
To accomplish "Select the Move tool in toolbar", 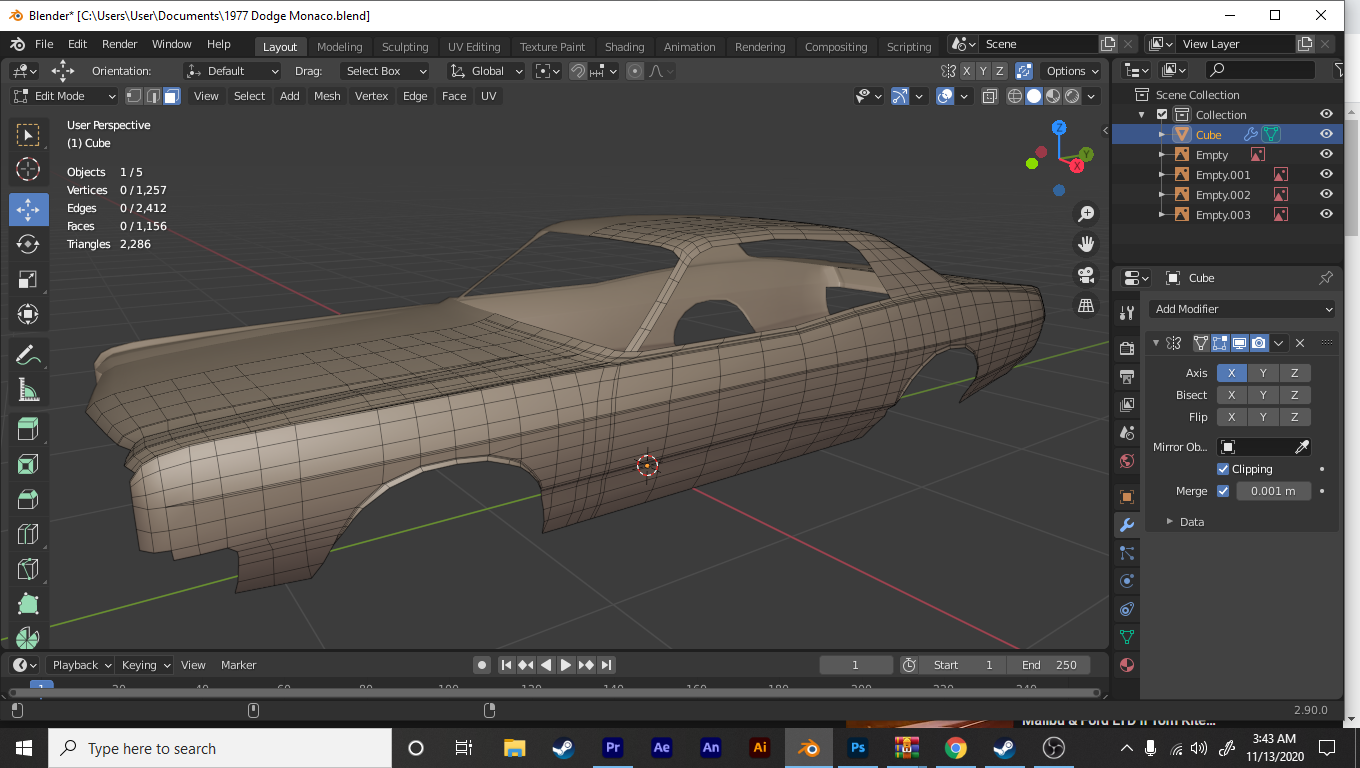I will pos(28,209).
